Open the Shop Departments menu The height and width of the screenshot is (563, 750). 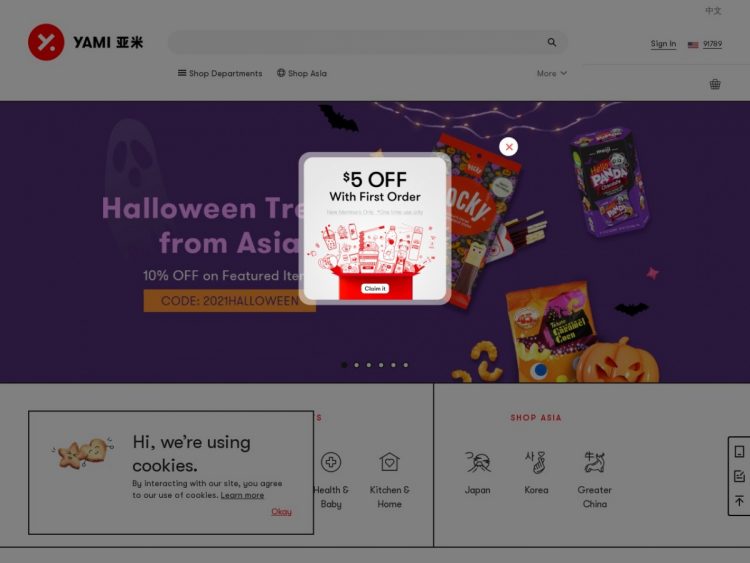[x=220, y=73]
